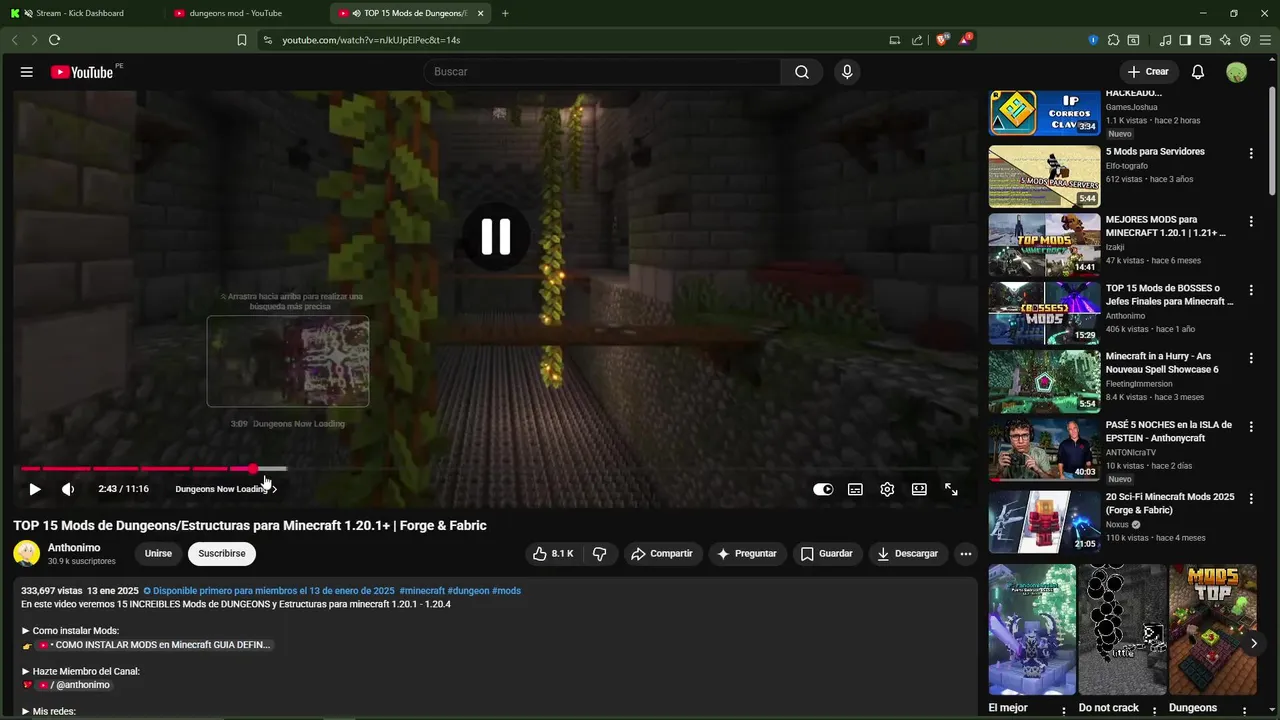The width and height of the screenshot is (1280, 720).
Task: Open options for 'PASÉ 5 NOCHES' video
Action: pyautogui.click(x=1251, y=426)
